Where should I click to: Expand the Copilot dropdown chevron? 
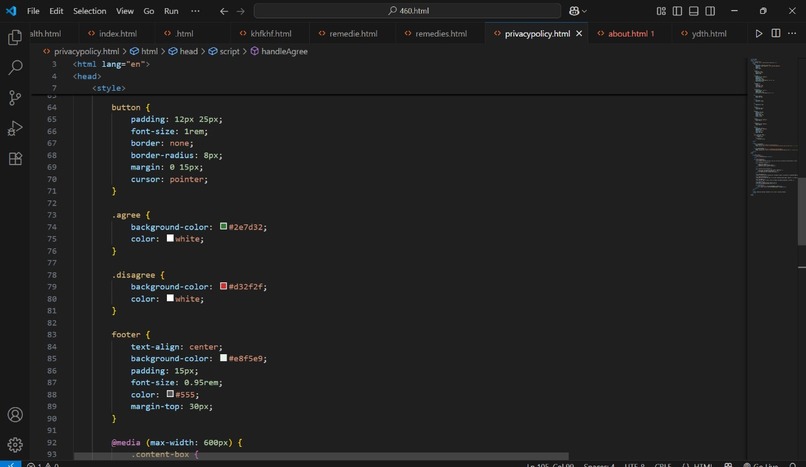(584, 11)
